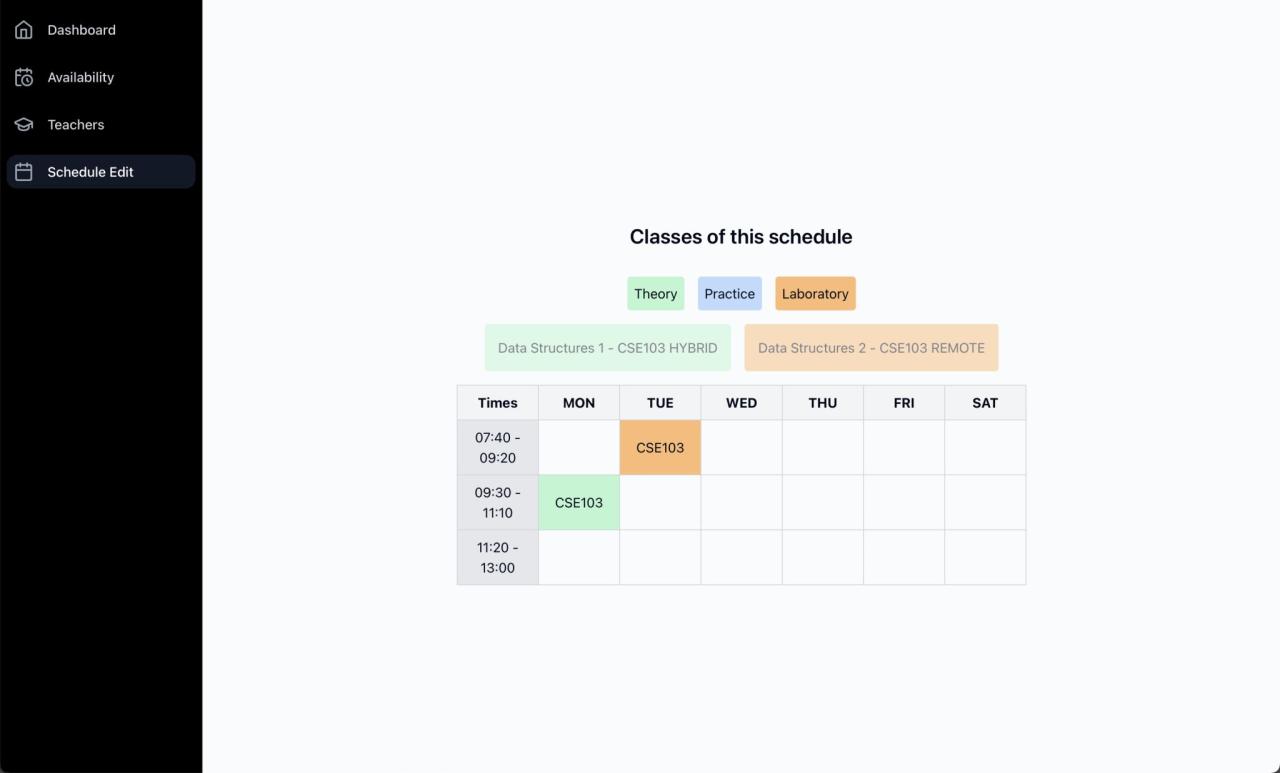Screen dimensions: 1280x773
Task: Click the empty Wednesday 09:30 slot
Action: tap(741, 503)
